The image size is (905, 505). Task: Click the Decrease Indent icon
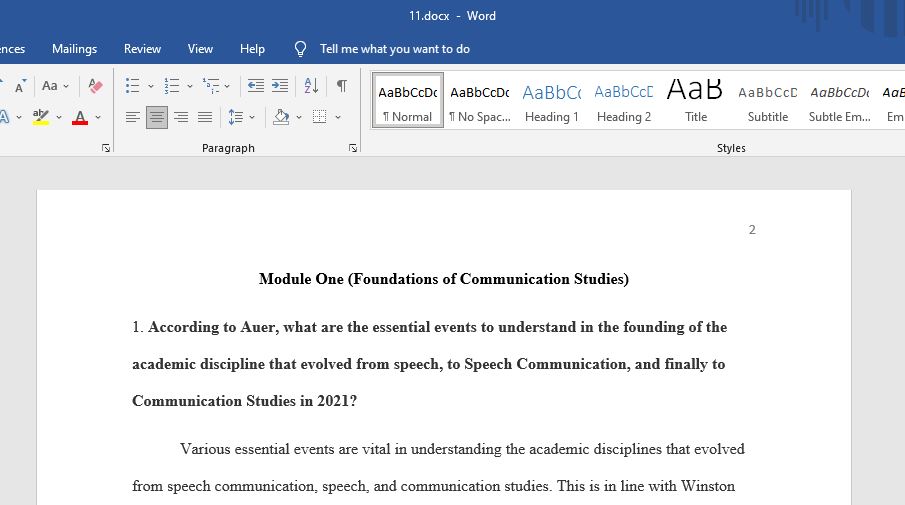(256, 86)
